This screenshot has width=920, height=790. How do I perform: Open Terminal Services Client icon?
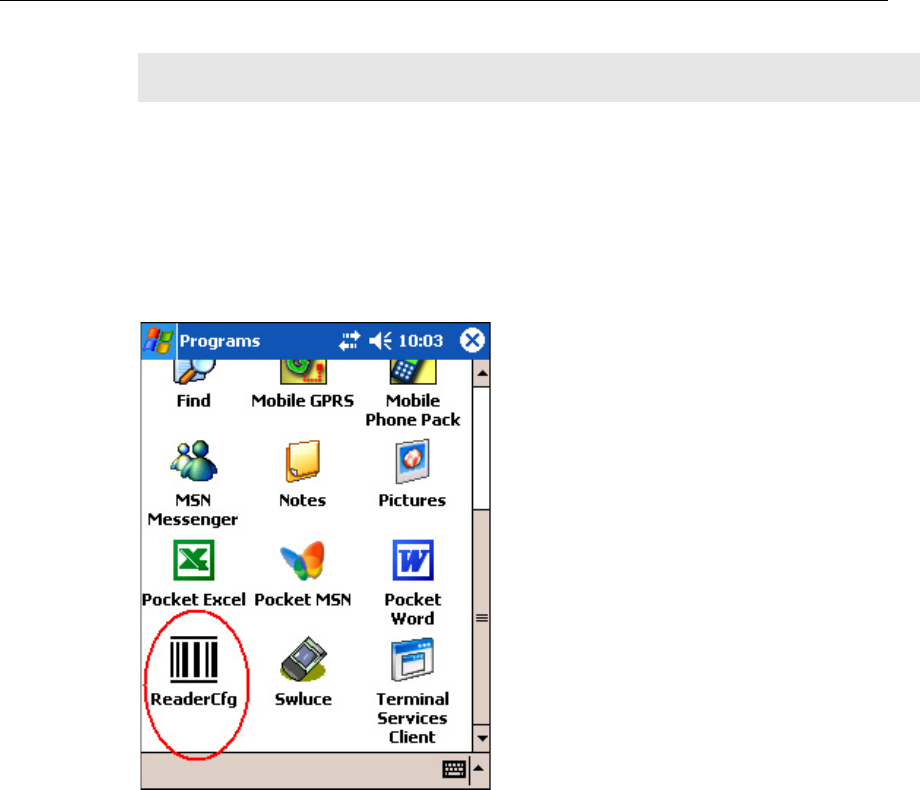tap(412, 660)
